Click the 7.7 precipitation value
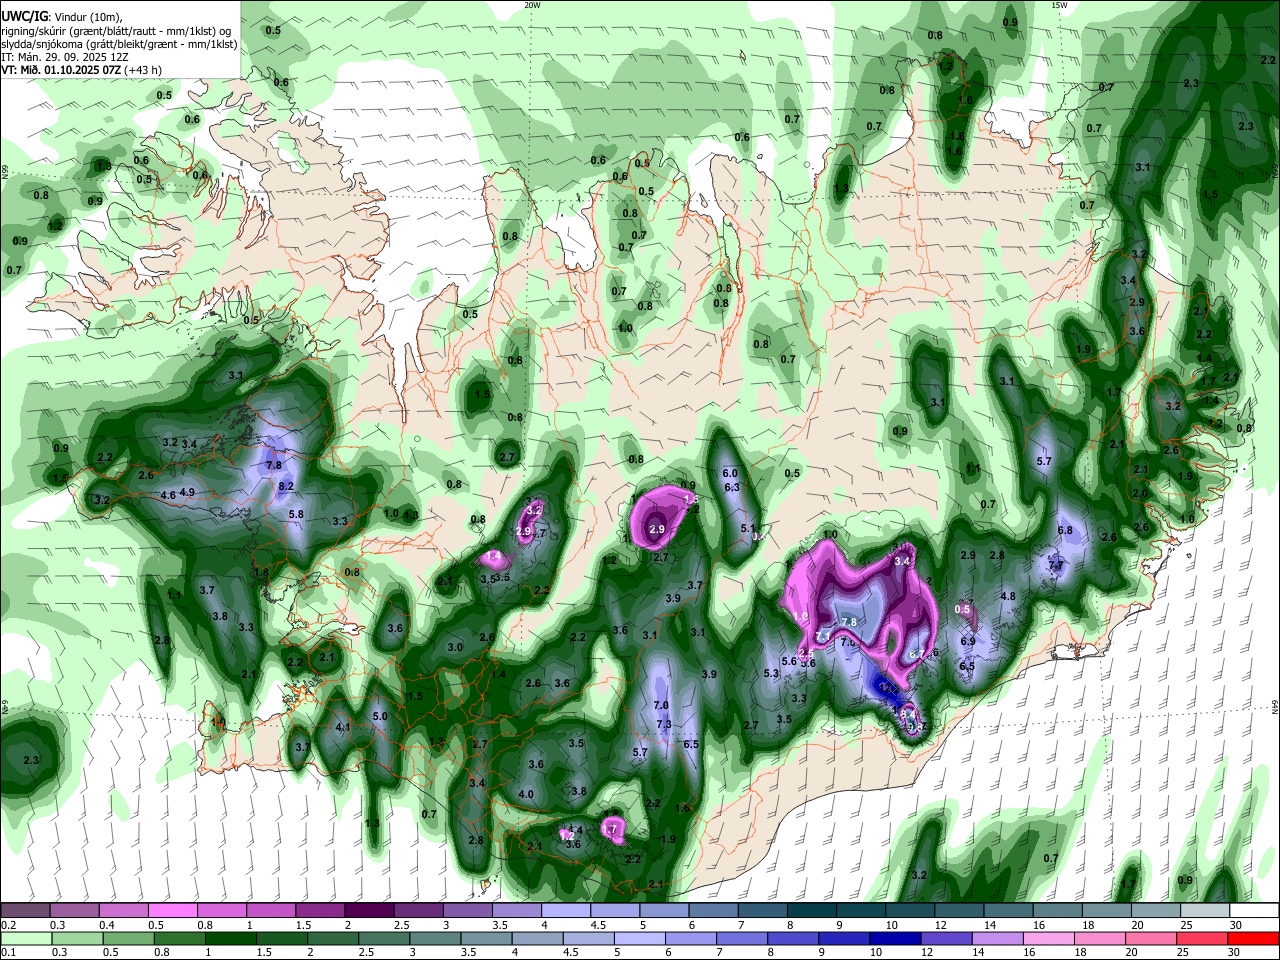This screenshot has width=1280, height=960. (x=1055, y=565)
